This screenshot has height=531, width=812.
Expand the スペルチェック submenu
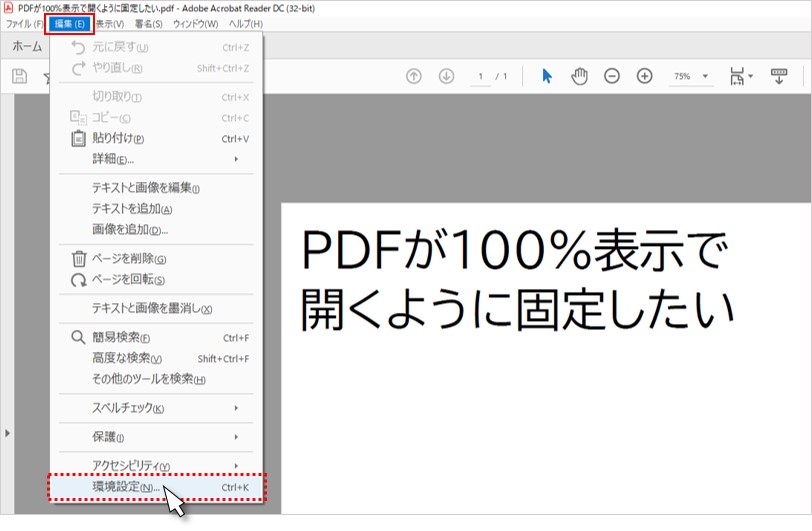coord(157,408)
